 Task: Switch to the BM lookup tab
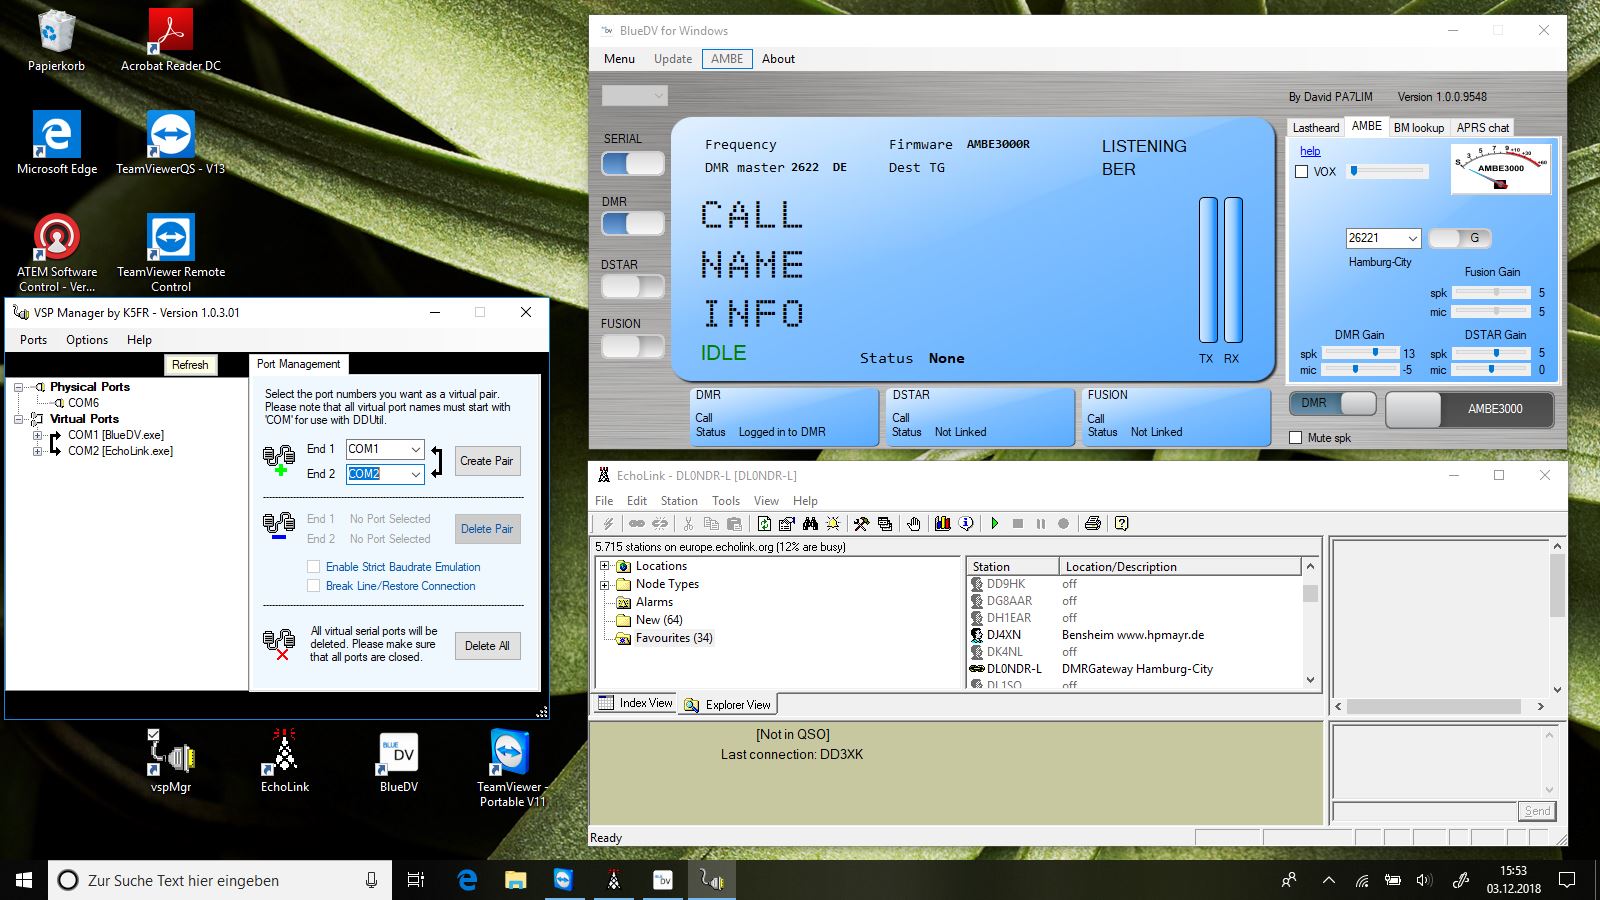tap(1419, 128)
